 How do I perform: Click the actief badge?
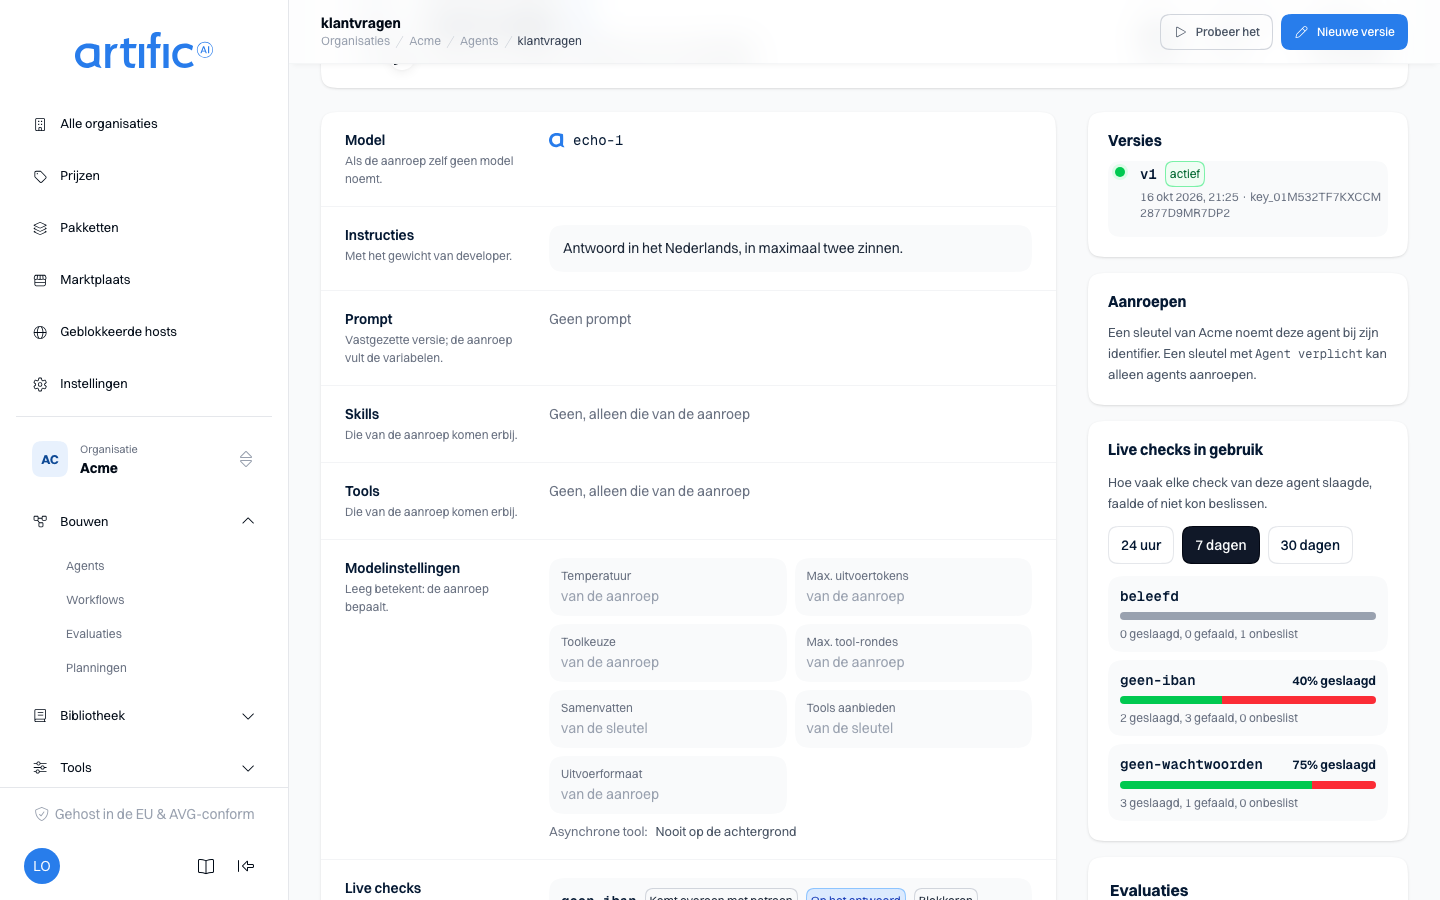point(1185,174)
